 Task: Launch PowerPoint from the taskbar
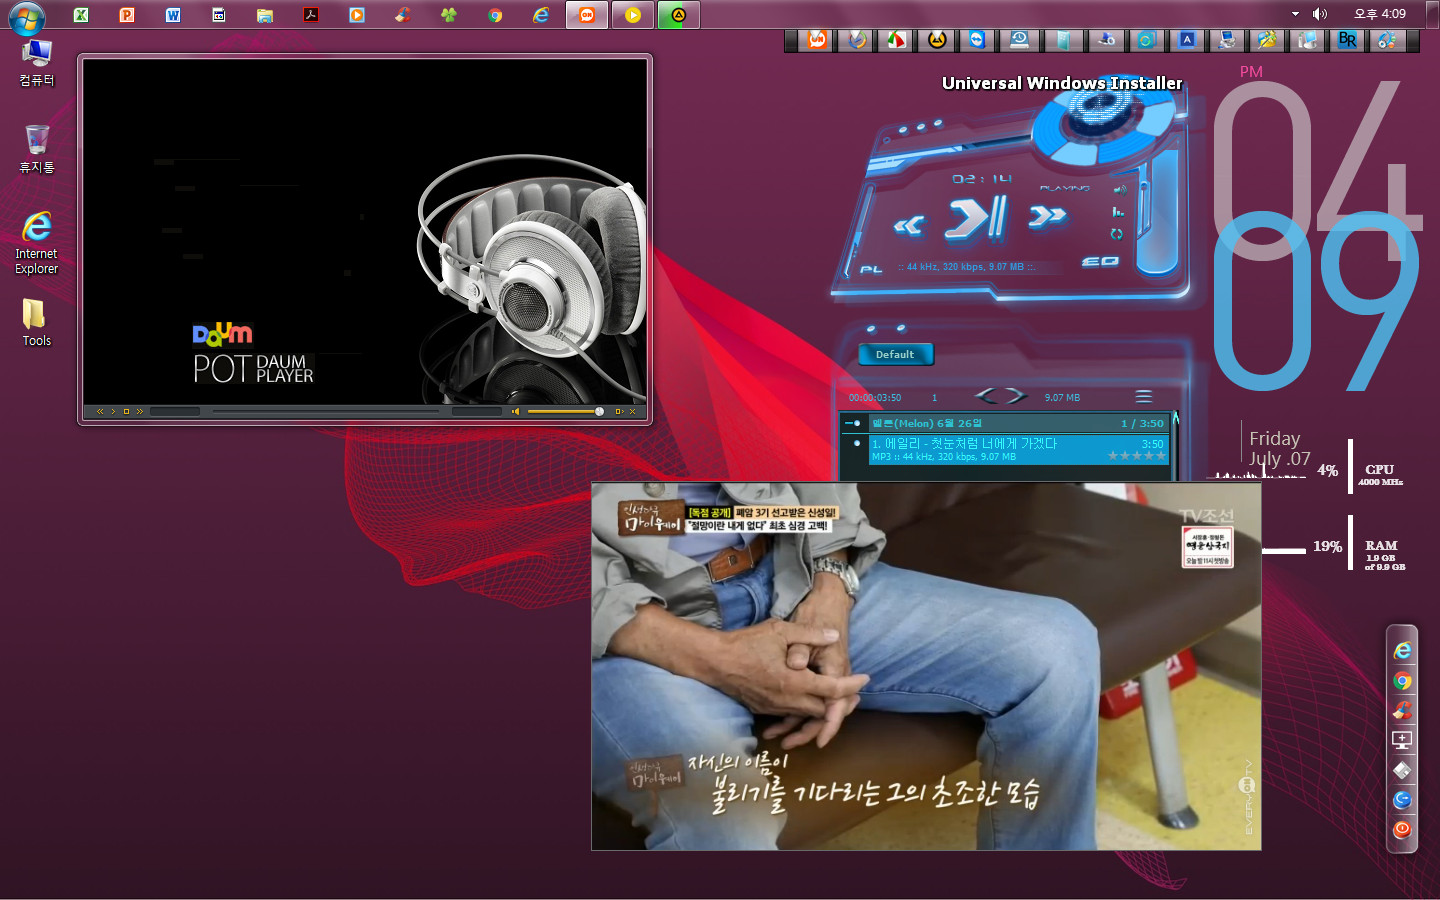(127, 15)
